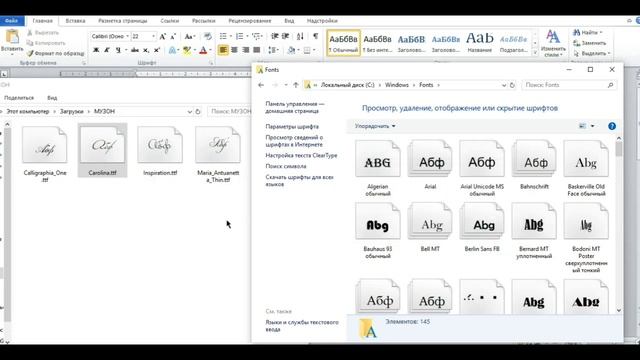Justify the text alignment

point(257,50)
